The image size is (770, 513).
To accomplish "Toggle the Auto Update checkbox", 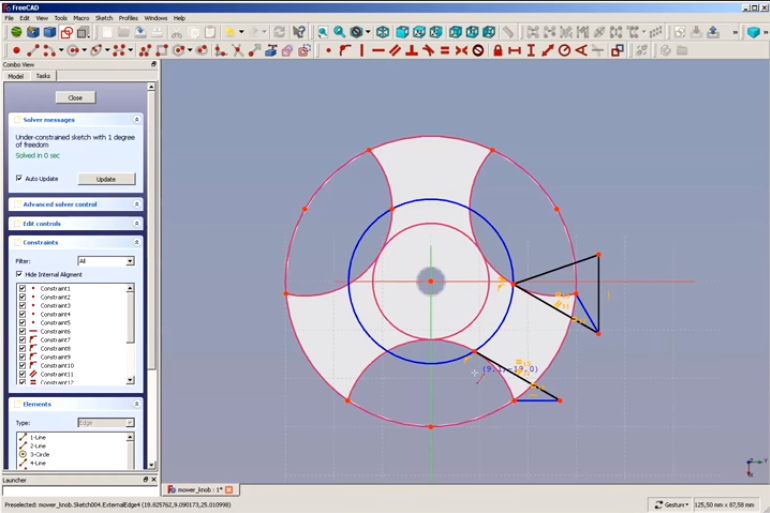I will (19, 178).
